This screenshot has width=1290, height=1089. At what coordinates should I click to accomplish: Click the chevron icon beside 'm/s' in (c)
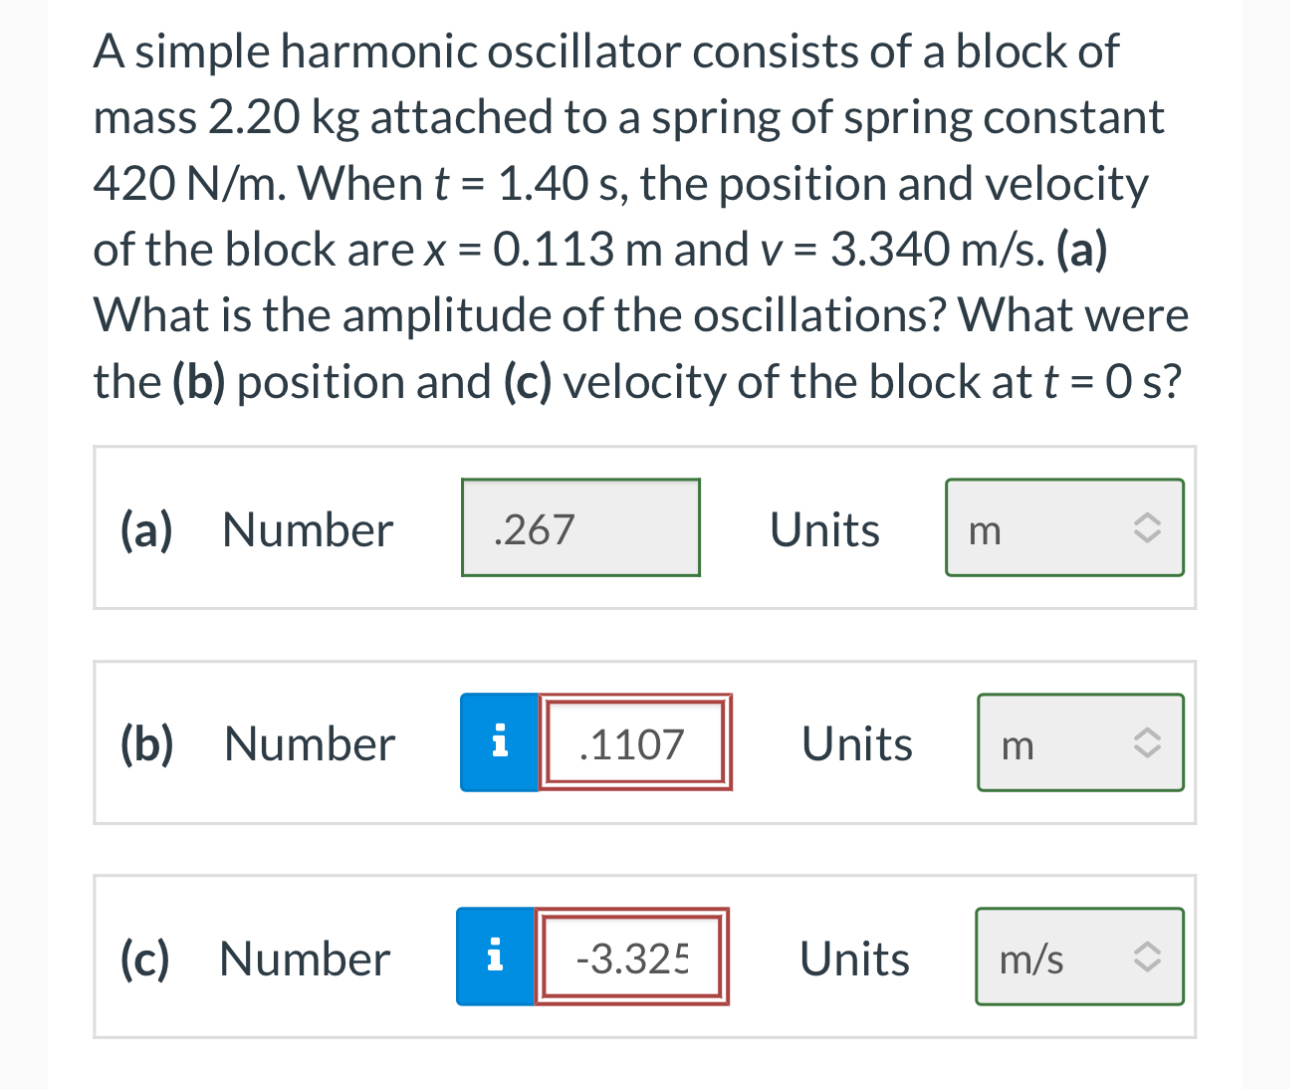tap(1148, 957)
